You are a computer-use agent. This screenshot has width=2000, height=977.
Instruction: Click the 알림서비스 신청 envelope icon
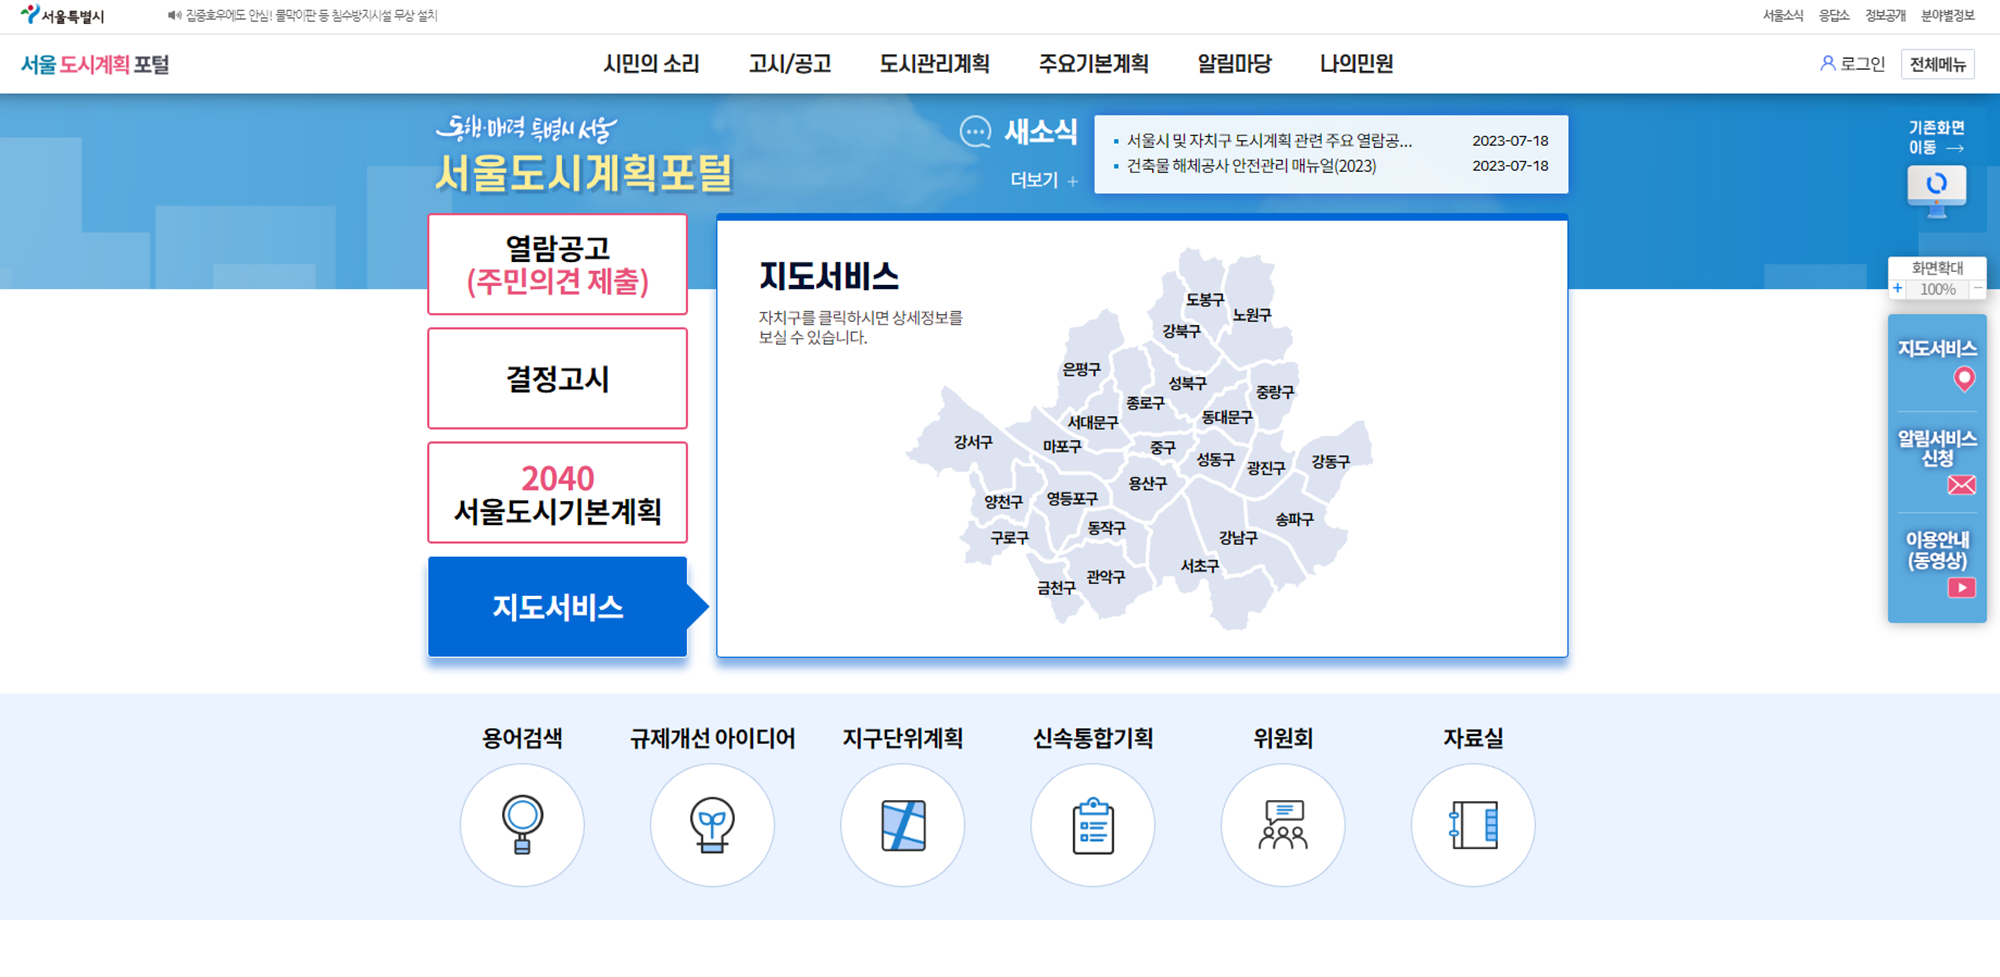[1962, 485]
